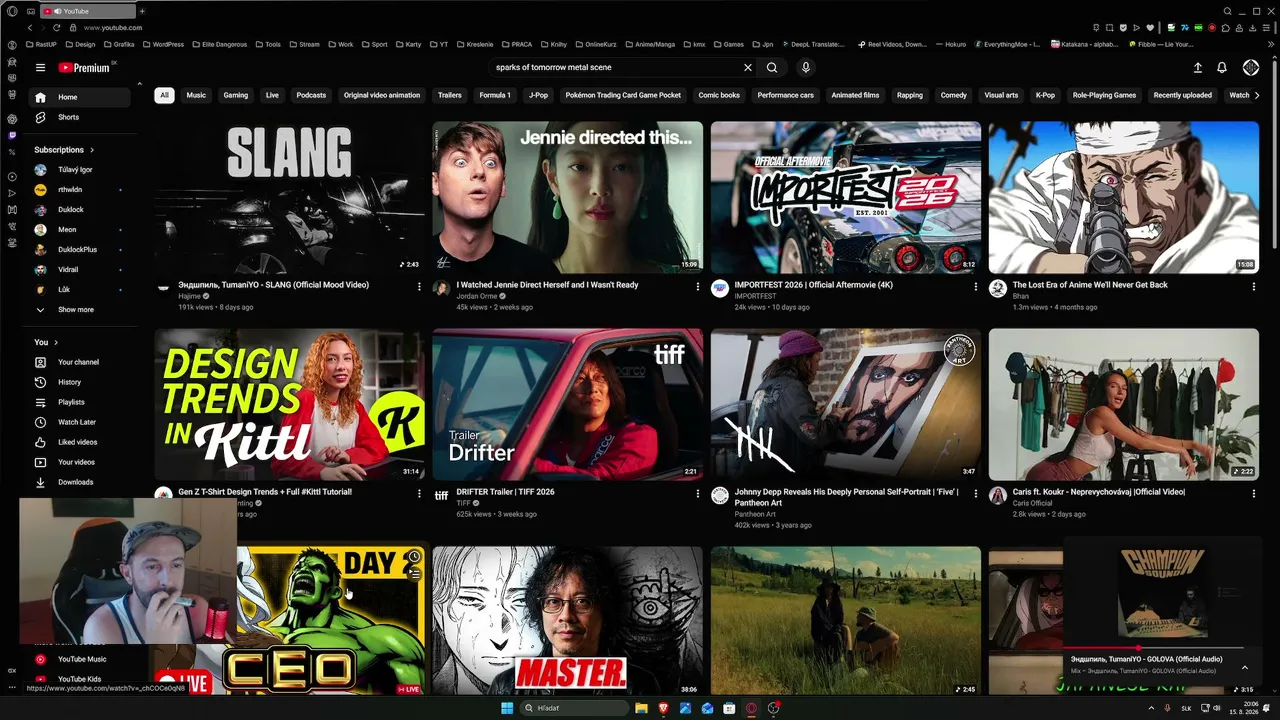The height and width of the screenshot is (720, 1280).
Task: Click in the YouTube search field
Action: (614, 68)
